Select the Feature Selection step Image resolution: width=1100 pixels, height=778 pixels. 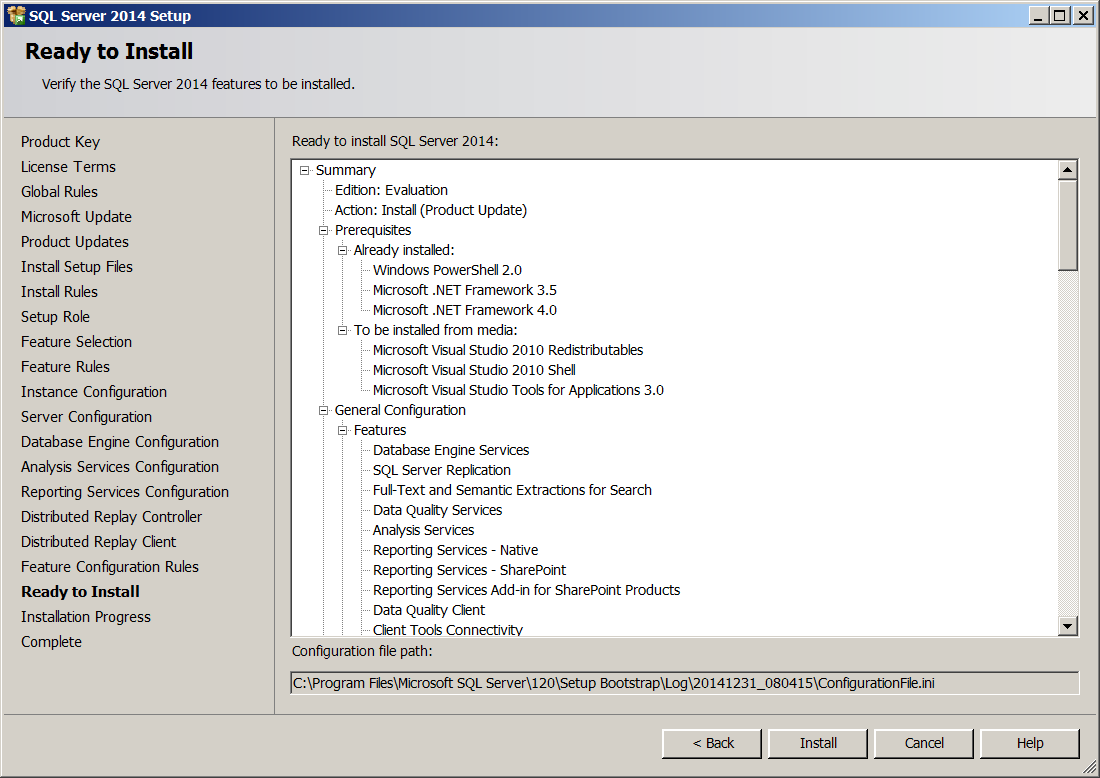tap(76, 342)
